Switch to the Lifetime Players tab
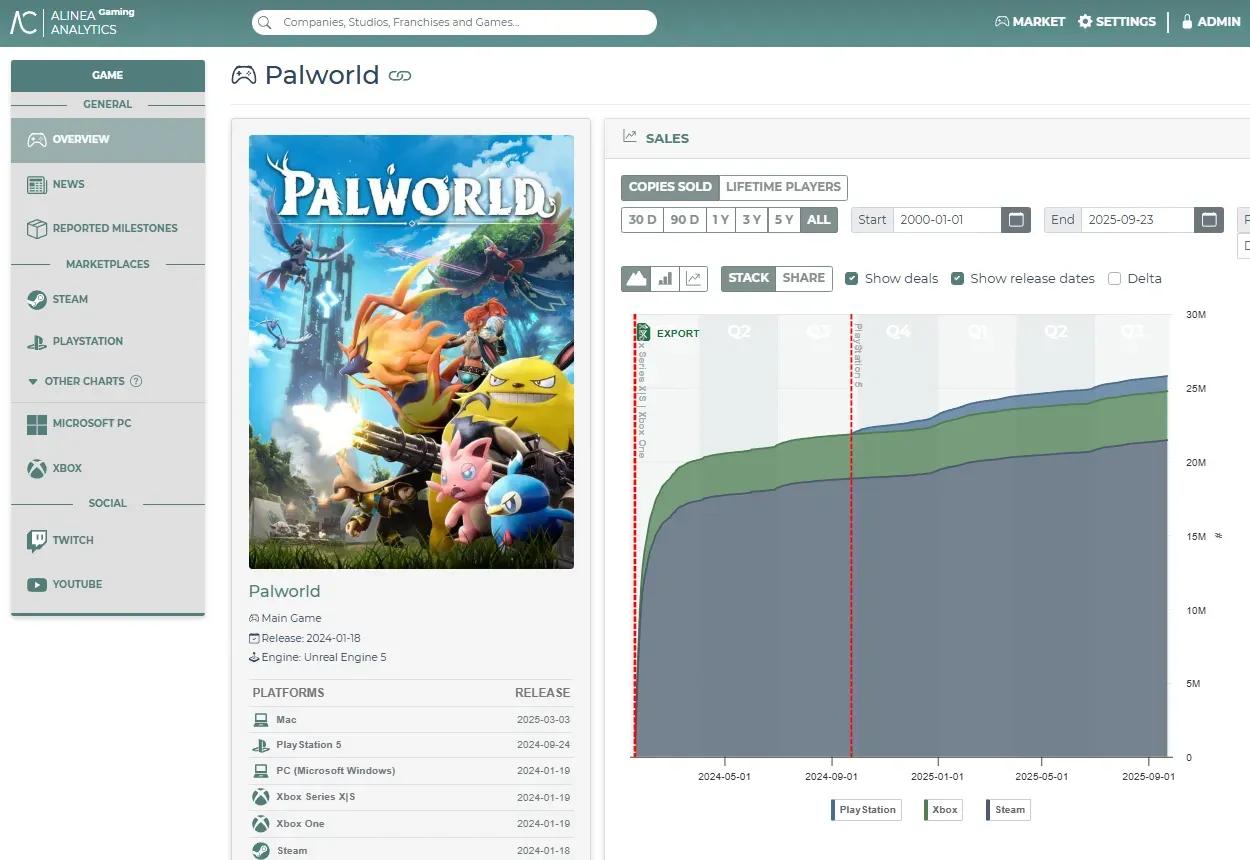The image size is (1250, 860). pyautogui.click(x=783, y=187)
